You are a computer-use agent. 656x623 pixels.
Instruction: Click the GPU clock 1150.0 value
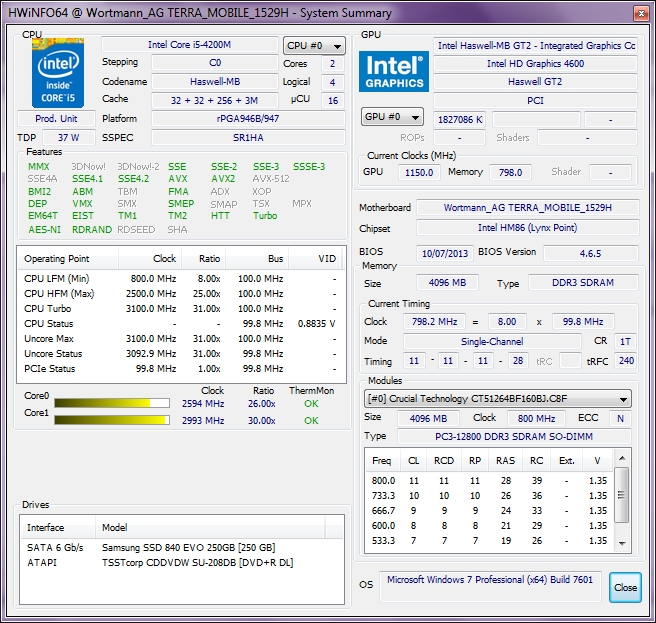(419, 172)
